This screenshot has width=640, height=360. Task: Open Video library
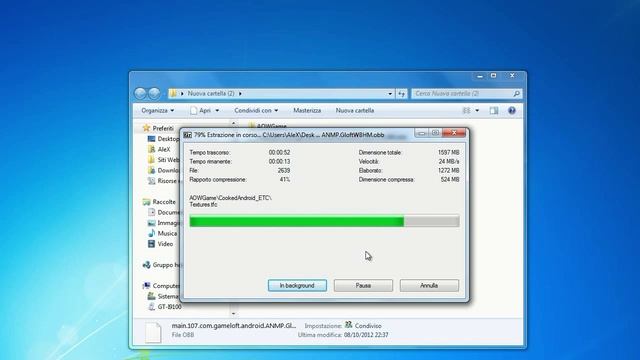click(165, 244)
